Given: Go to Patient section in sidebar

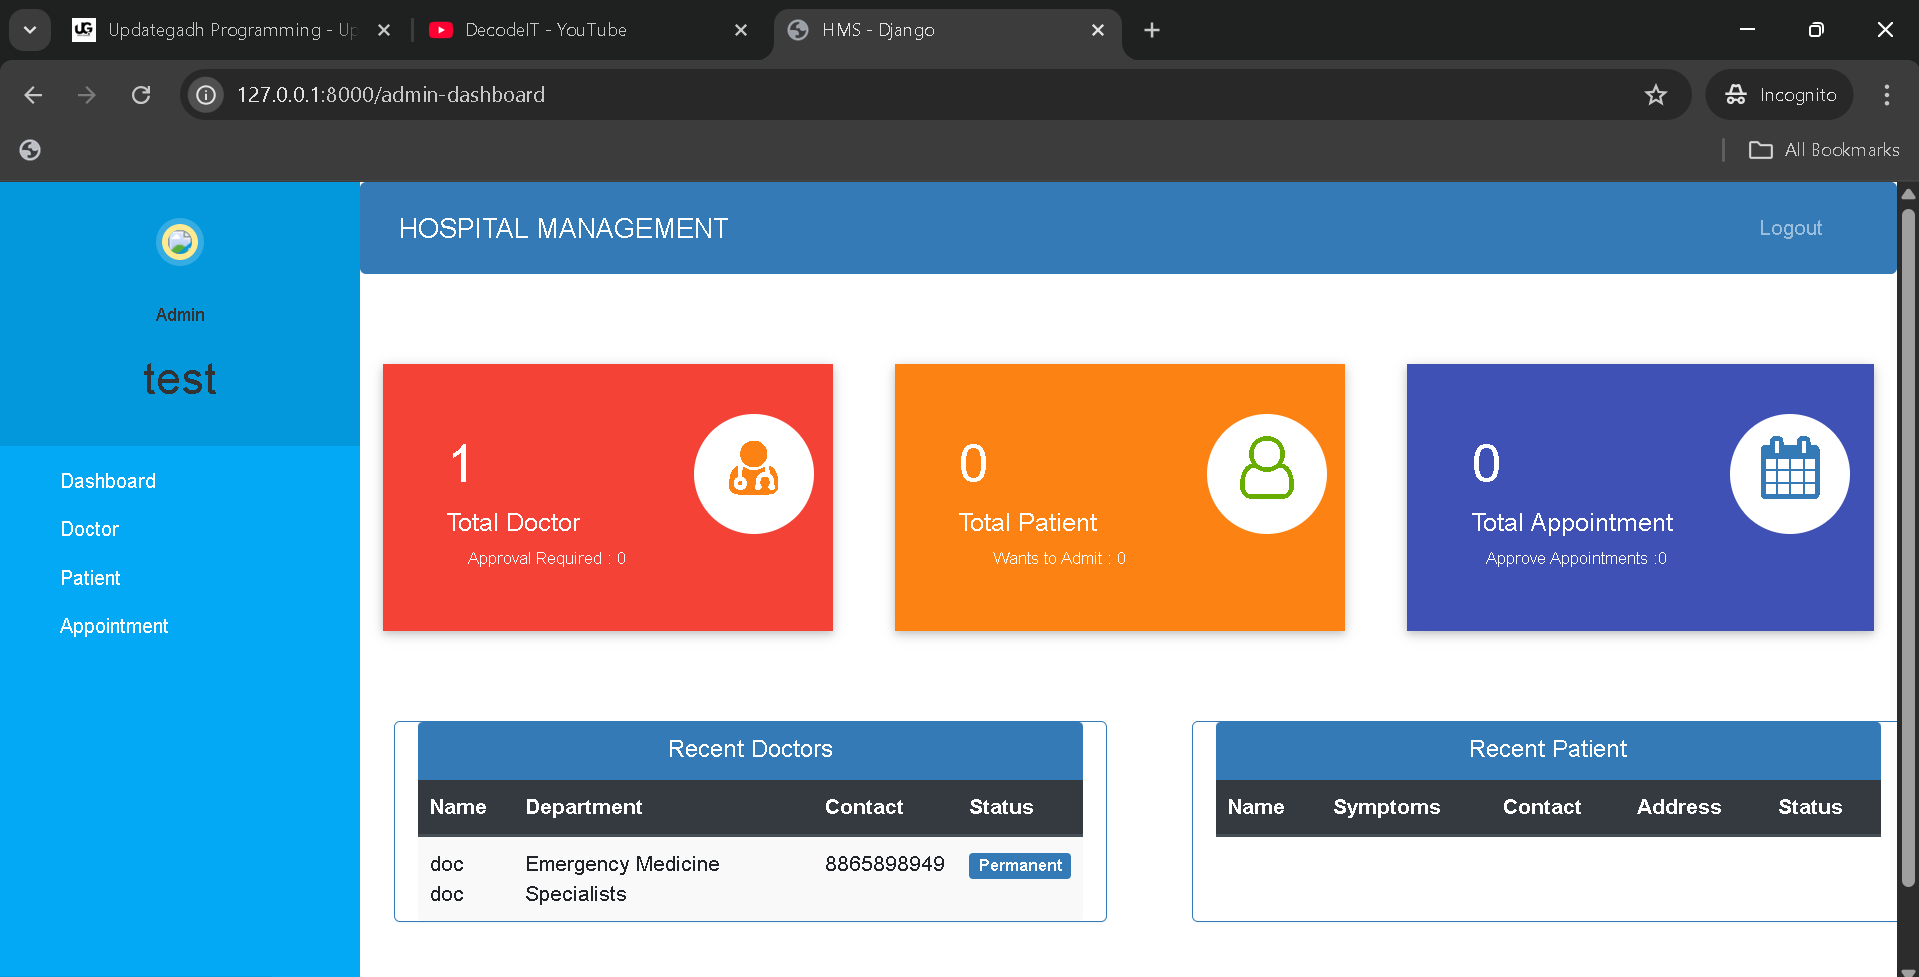Looking at the screenshot, I should [90, 578].
